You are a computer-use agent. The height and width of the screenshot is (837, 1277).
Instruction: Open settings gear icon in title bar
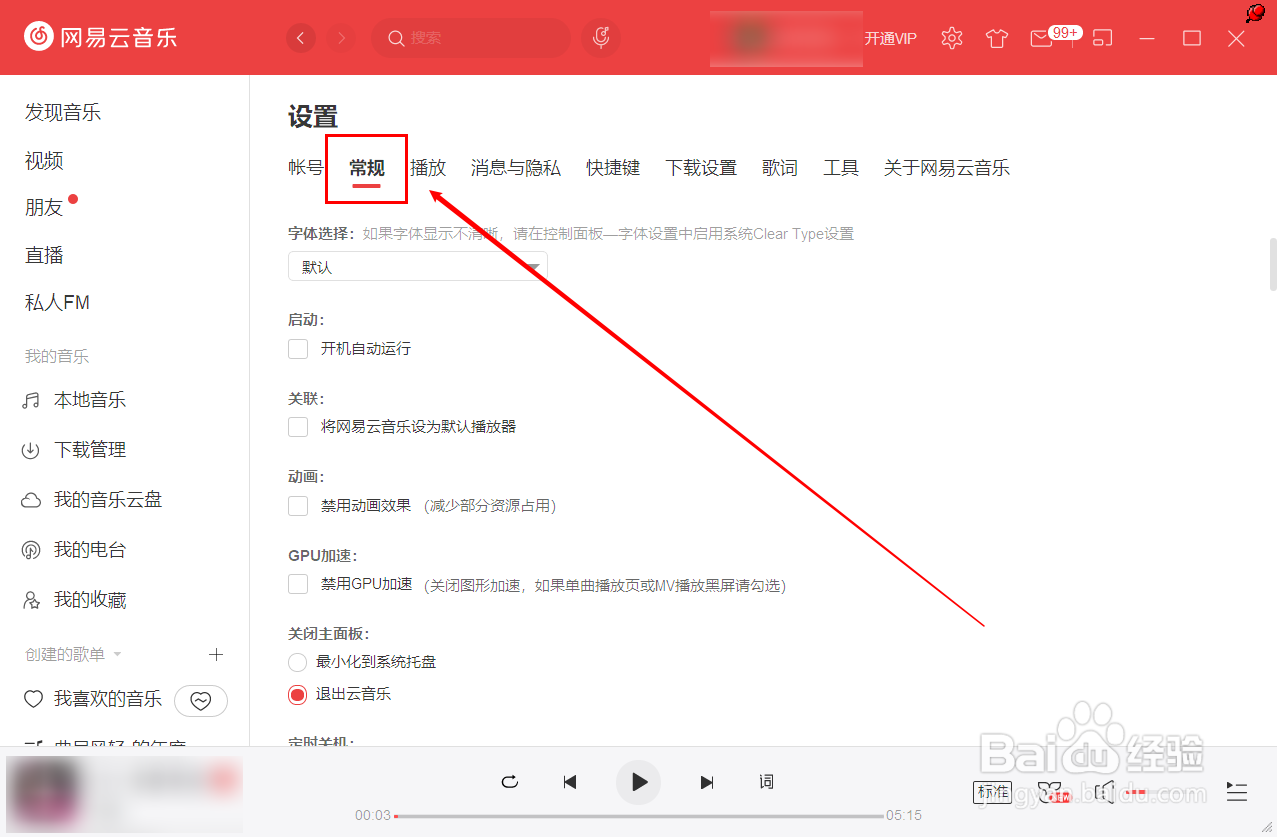[952, 38]
